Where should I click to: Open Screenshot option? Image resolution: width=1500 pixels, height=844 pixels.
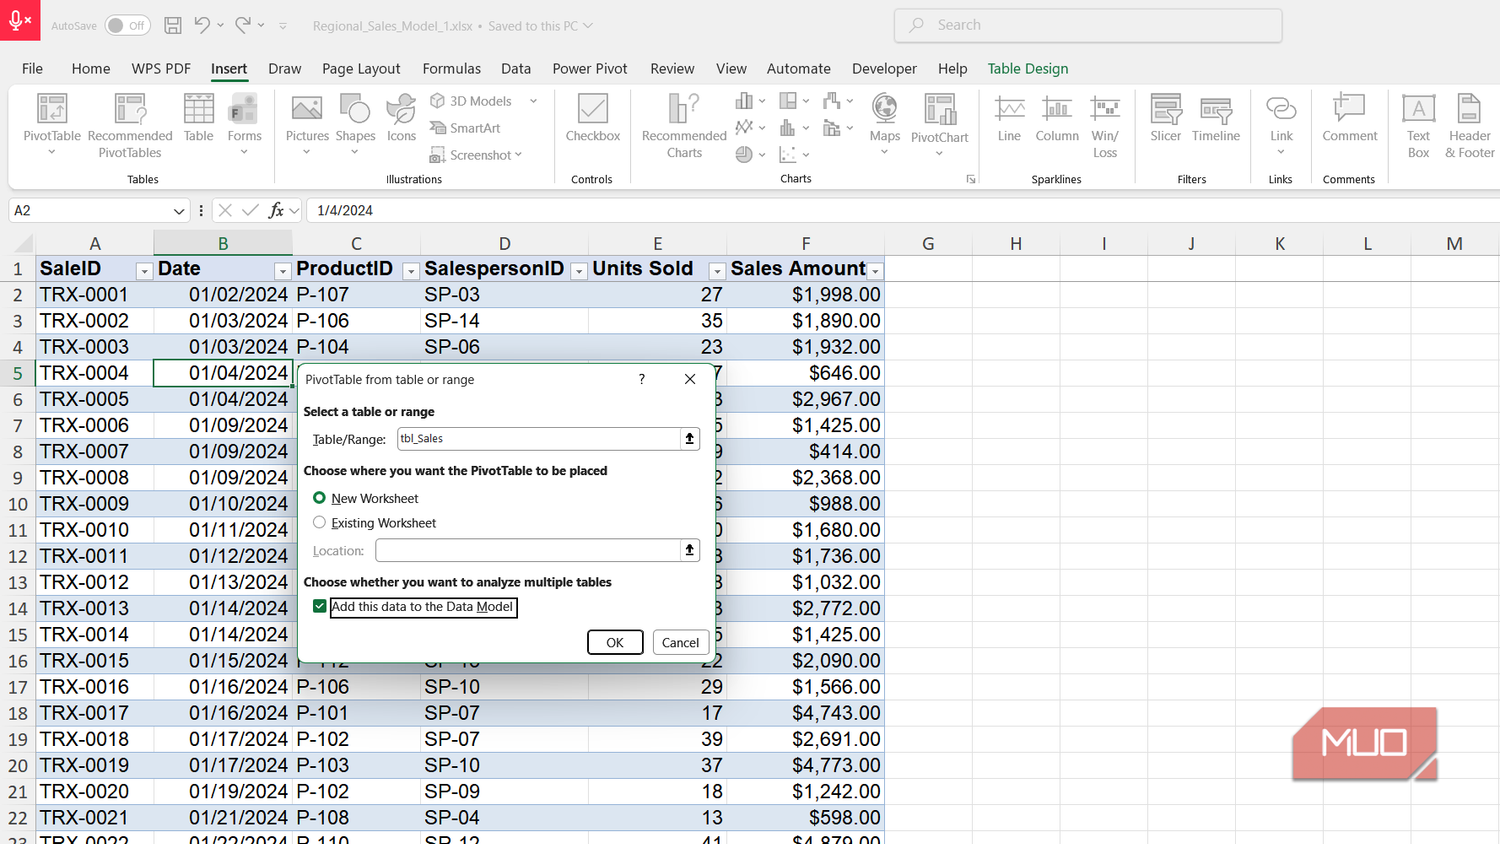pyautogui.click(x=476, y=155)
